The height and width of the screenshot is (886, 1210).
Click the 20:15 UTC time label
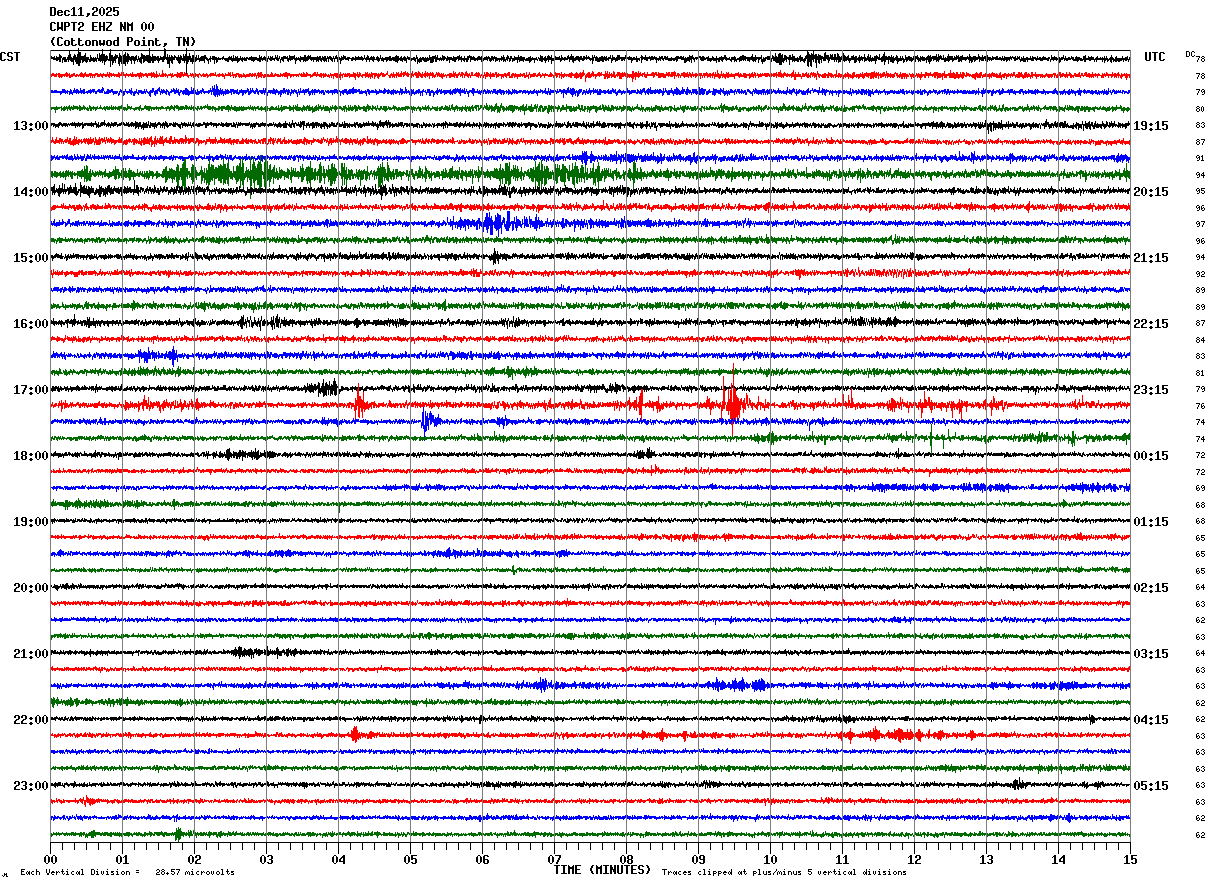(x=1150, y=192)
